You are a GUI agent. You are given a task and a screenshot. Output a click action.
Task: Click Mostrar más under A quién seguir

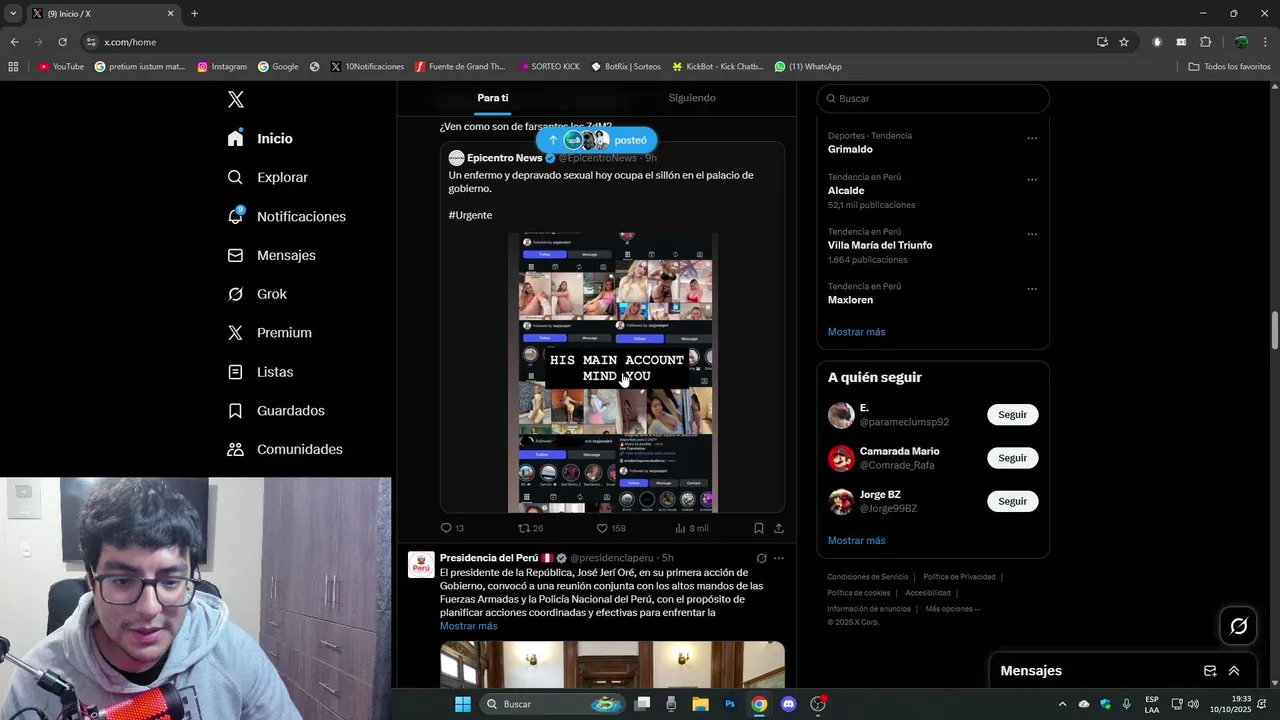pos(856,541)
